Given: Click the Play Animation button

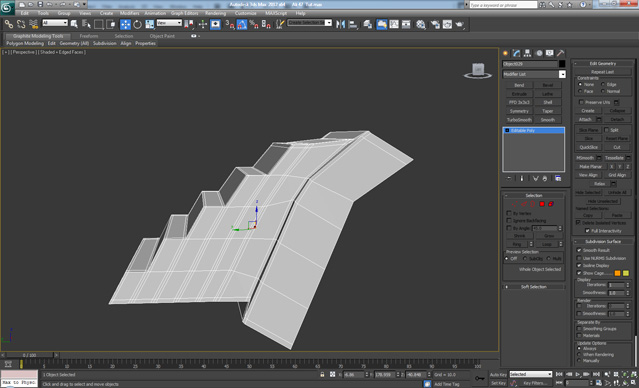Looking at the screenshot, I should pos(577,374).
